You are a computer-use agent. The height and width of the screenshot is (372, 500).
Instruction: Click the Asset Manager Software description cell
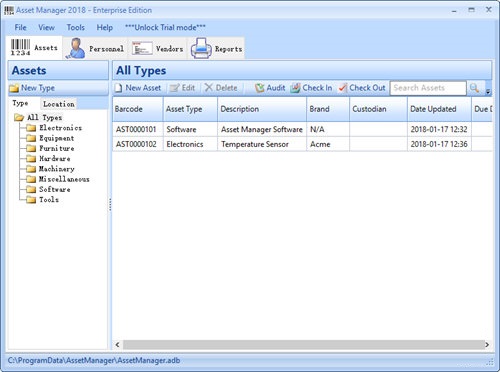tap(262, 129)
